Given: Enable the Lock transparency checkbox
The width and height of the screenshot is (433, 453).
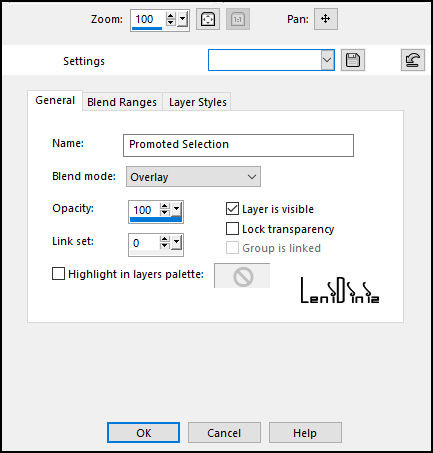Looking at the screenshot, I should [x=232, y=229].
